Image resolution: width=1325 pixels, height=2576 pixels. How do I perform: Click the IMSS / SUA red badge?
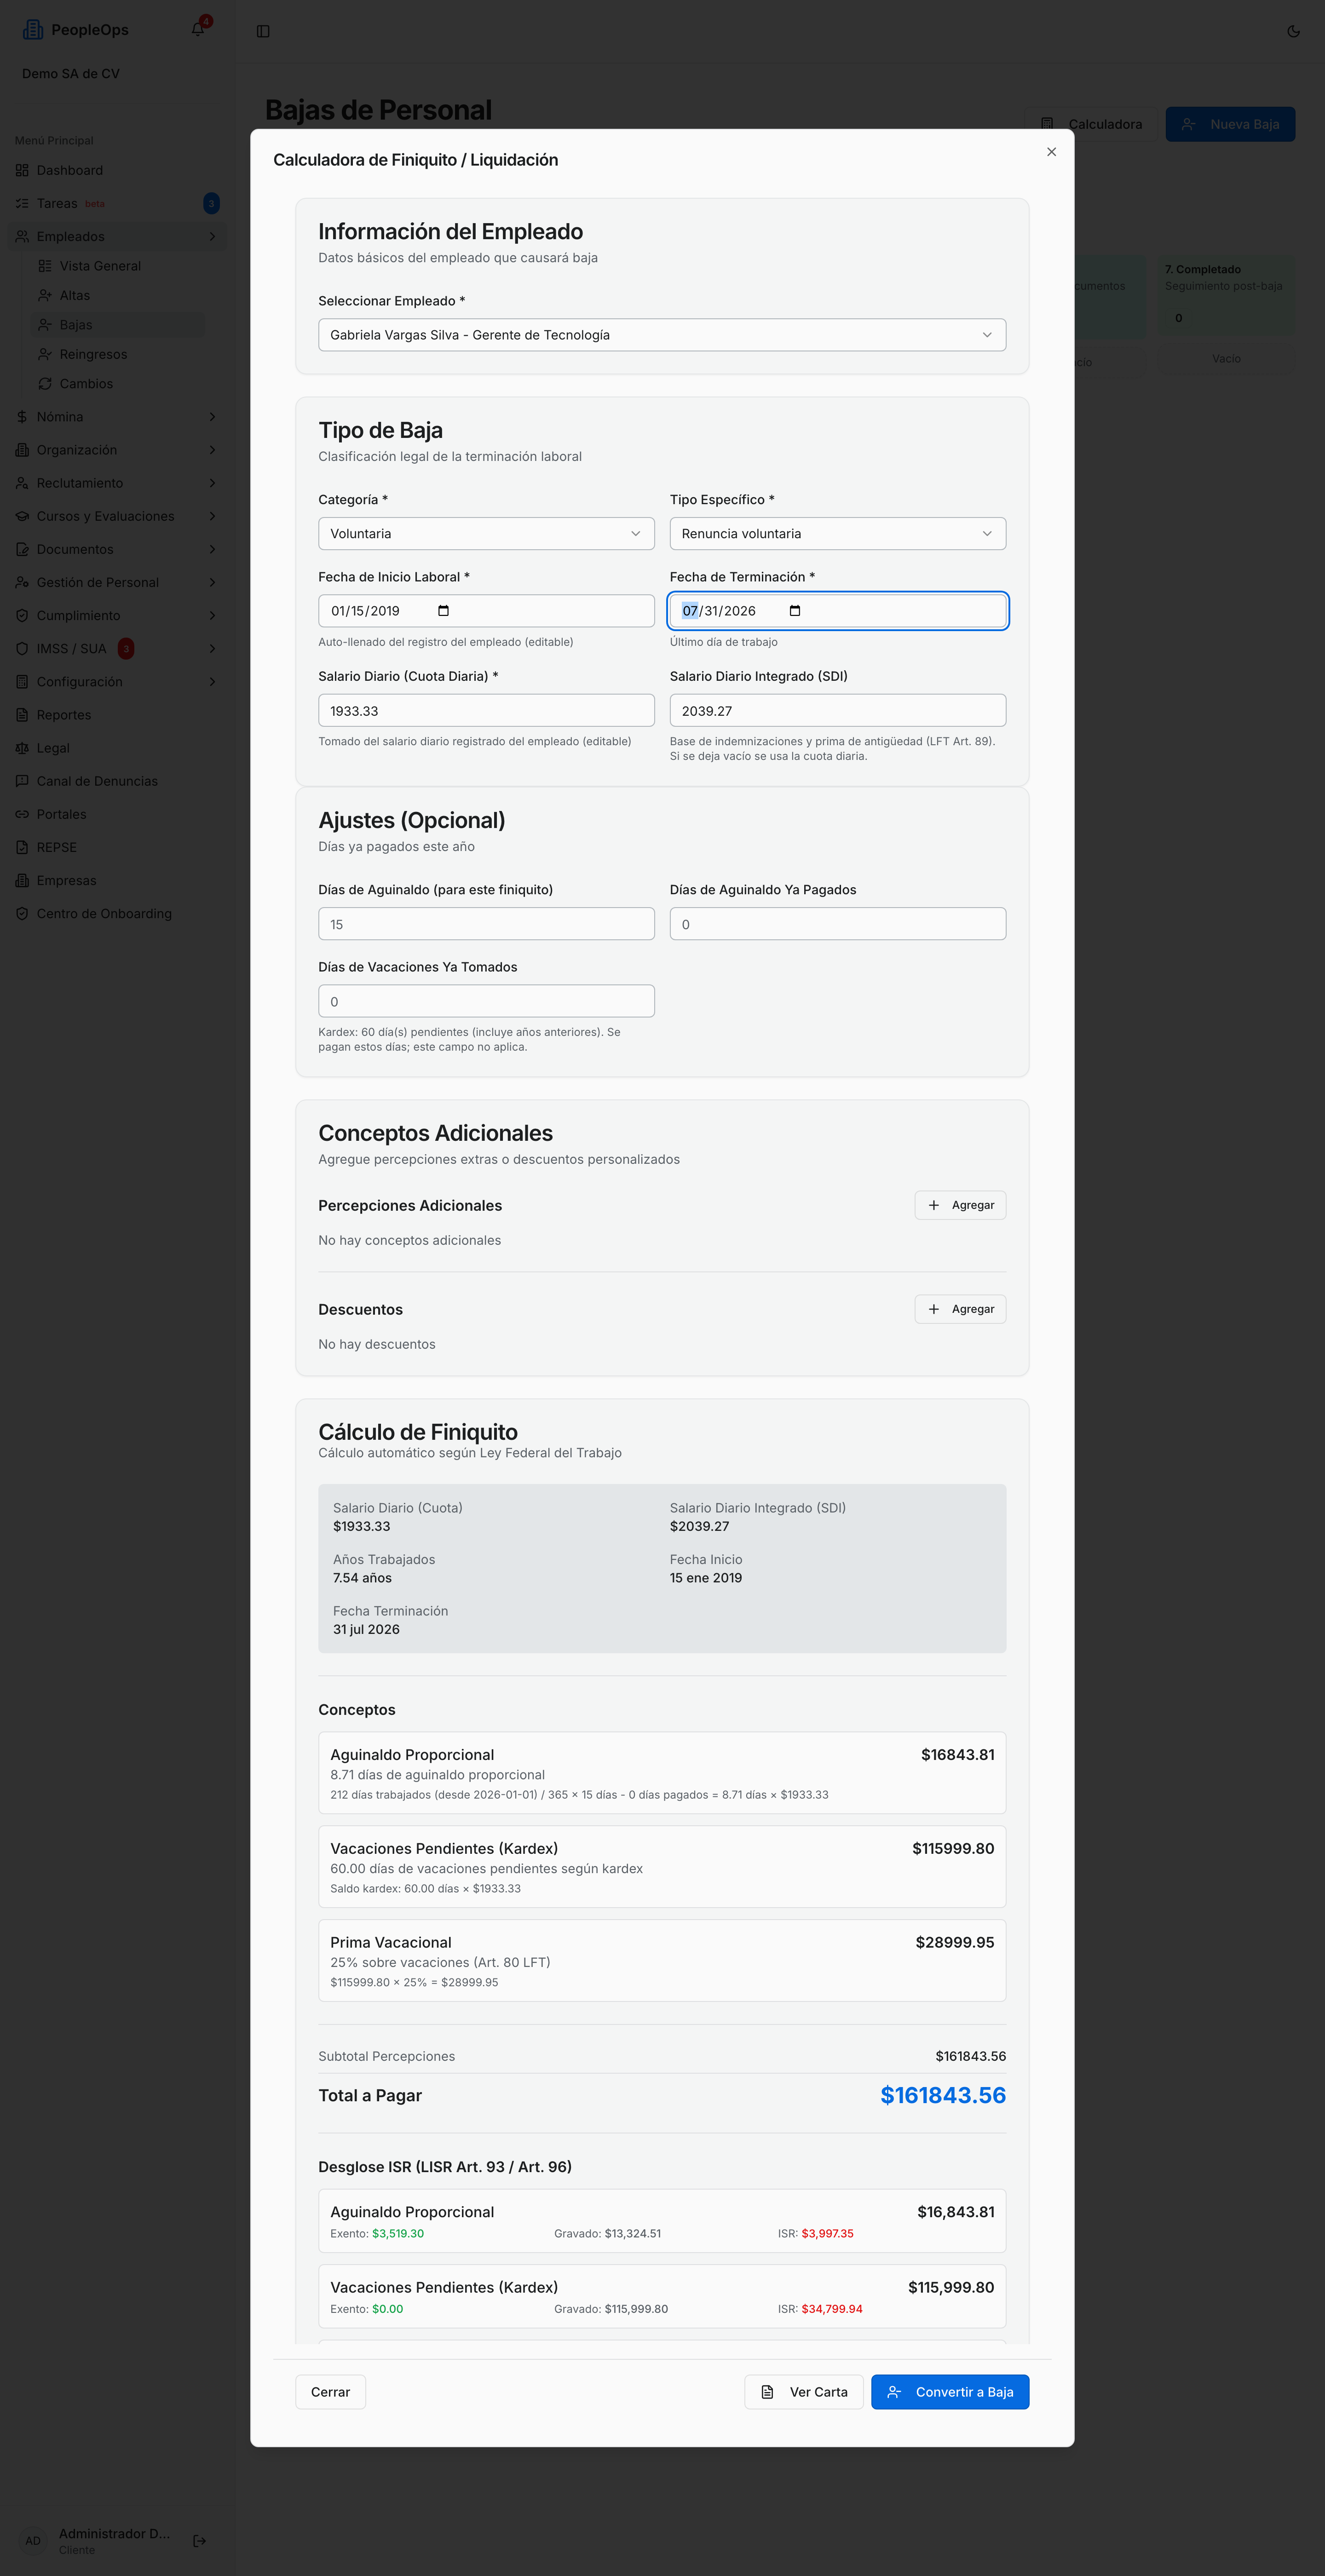click(x=126, y=649)
